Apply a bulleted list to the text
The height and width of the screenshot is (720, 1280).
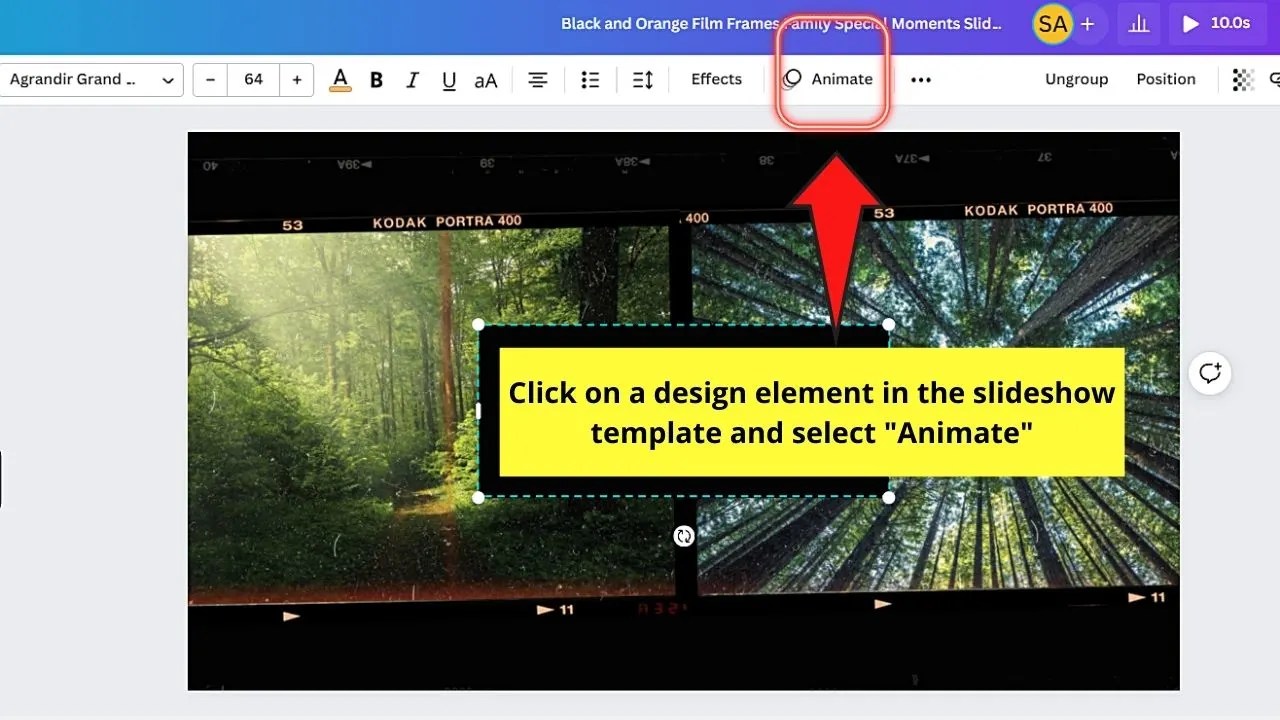[x=590, y=79]
